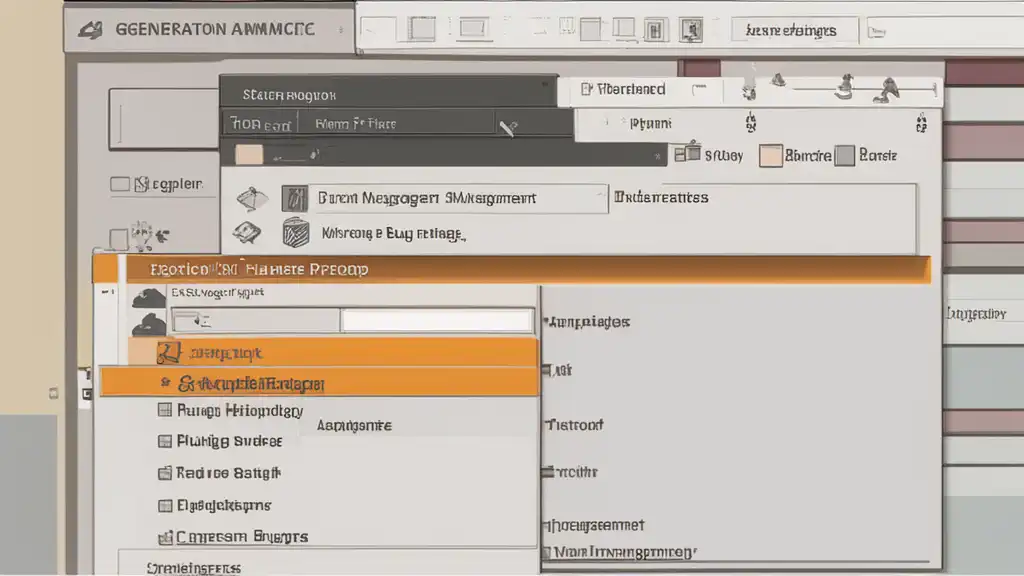Click the orange 'Eıgoticn' panel header
The image size is (1024, 576).
click(x=511, y=270)
